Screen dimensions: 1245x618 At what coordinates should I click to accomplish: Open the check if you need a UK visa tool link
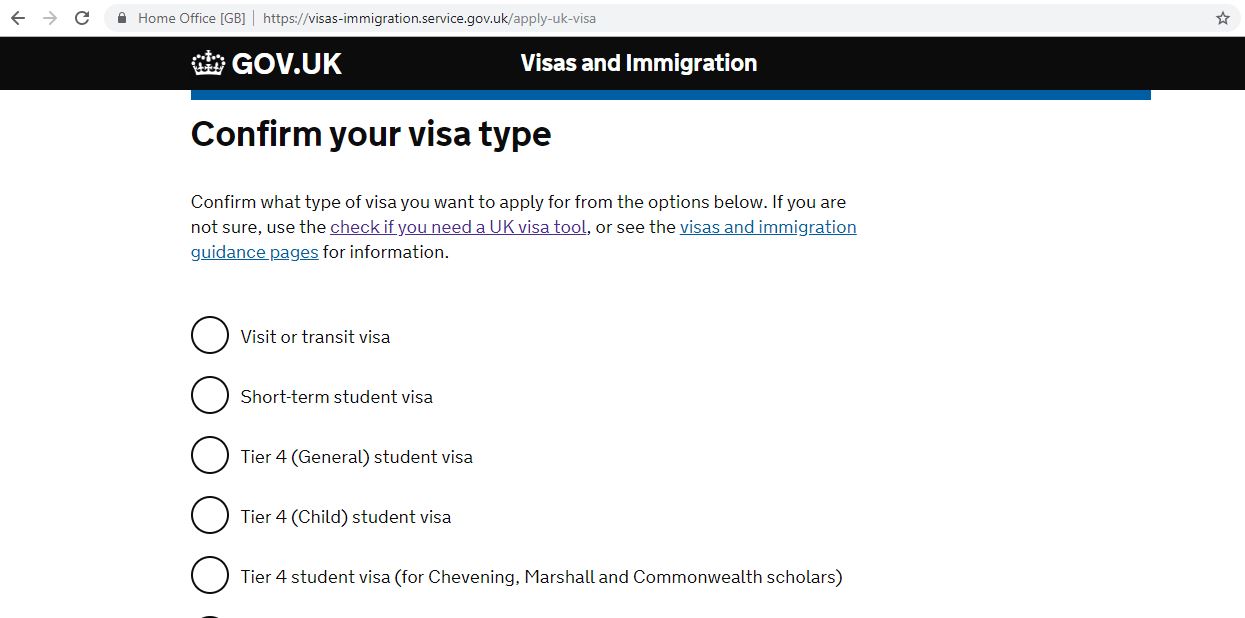point(458,227)
